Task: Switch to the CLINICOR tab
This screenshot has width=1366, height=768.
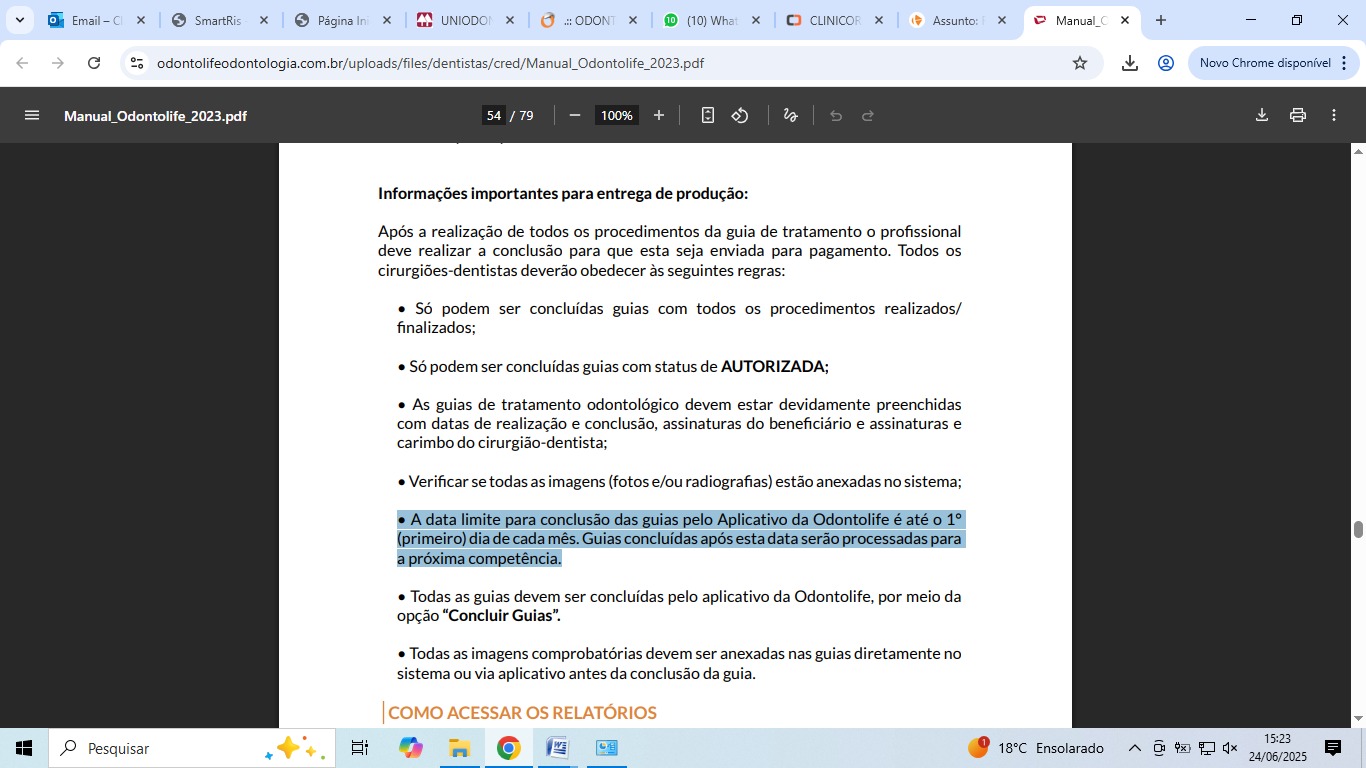Action: [x=836, y=20]
